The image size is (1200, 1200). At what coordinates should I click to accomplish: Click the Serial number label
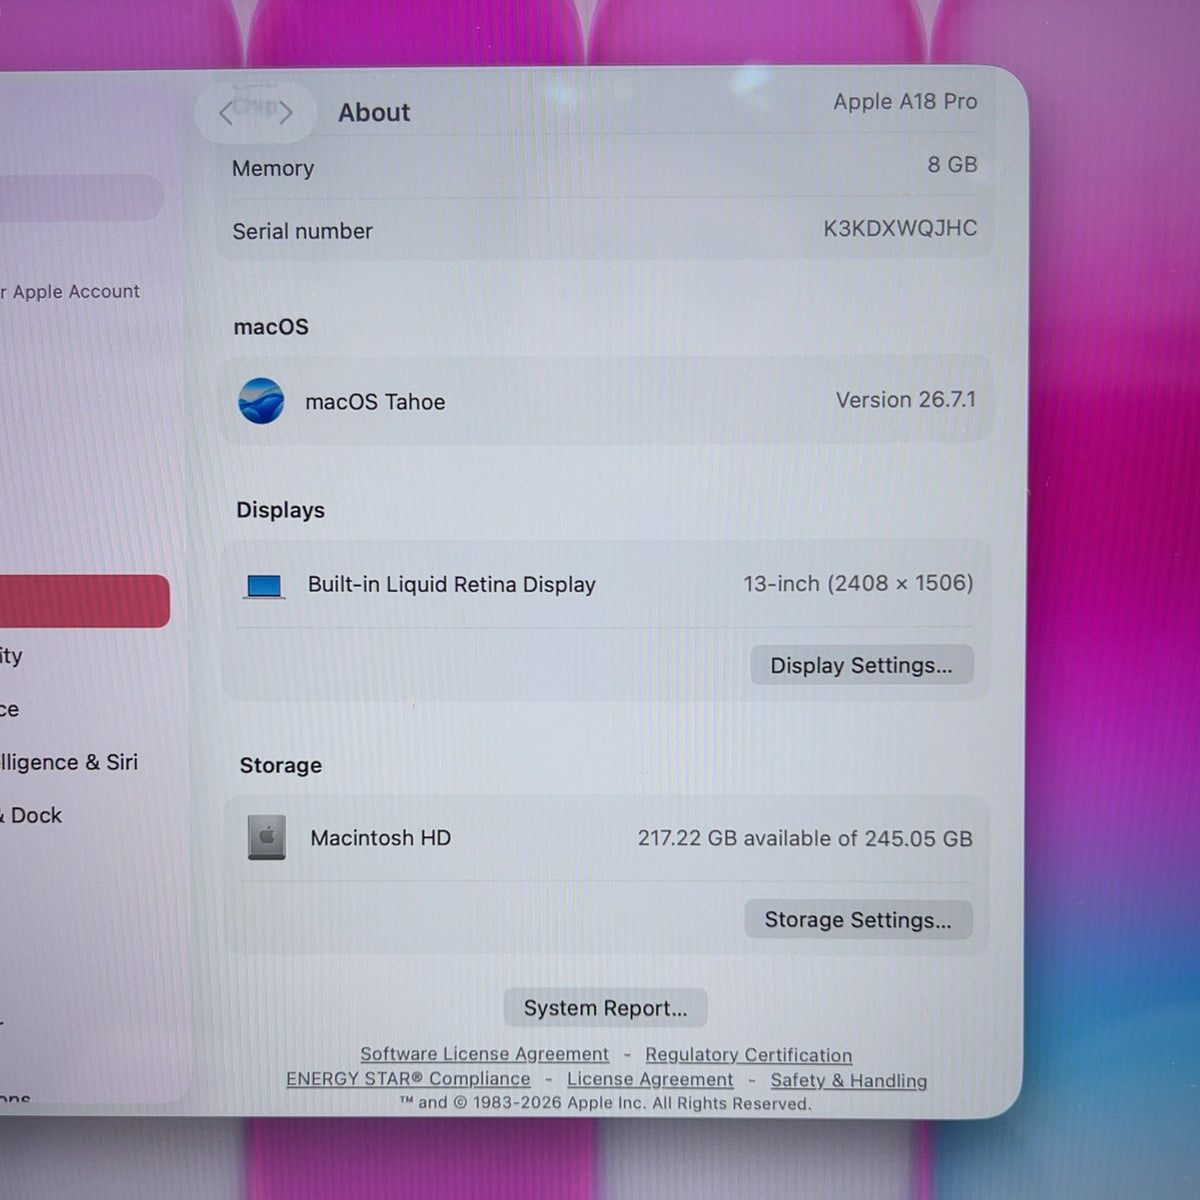coord(303,232)
